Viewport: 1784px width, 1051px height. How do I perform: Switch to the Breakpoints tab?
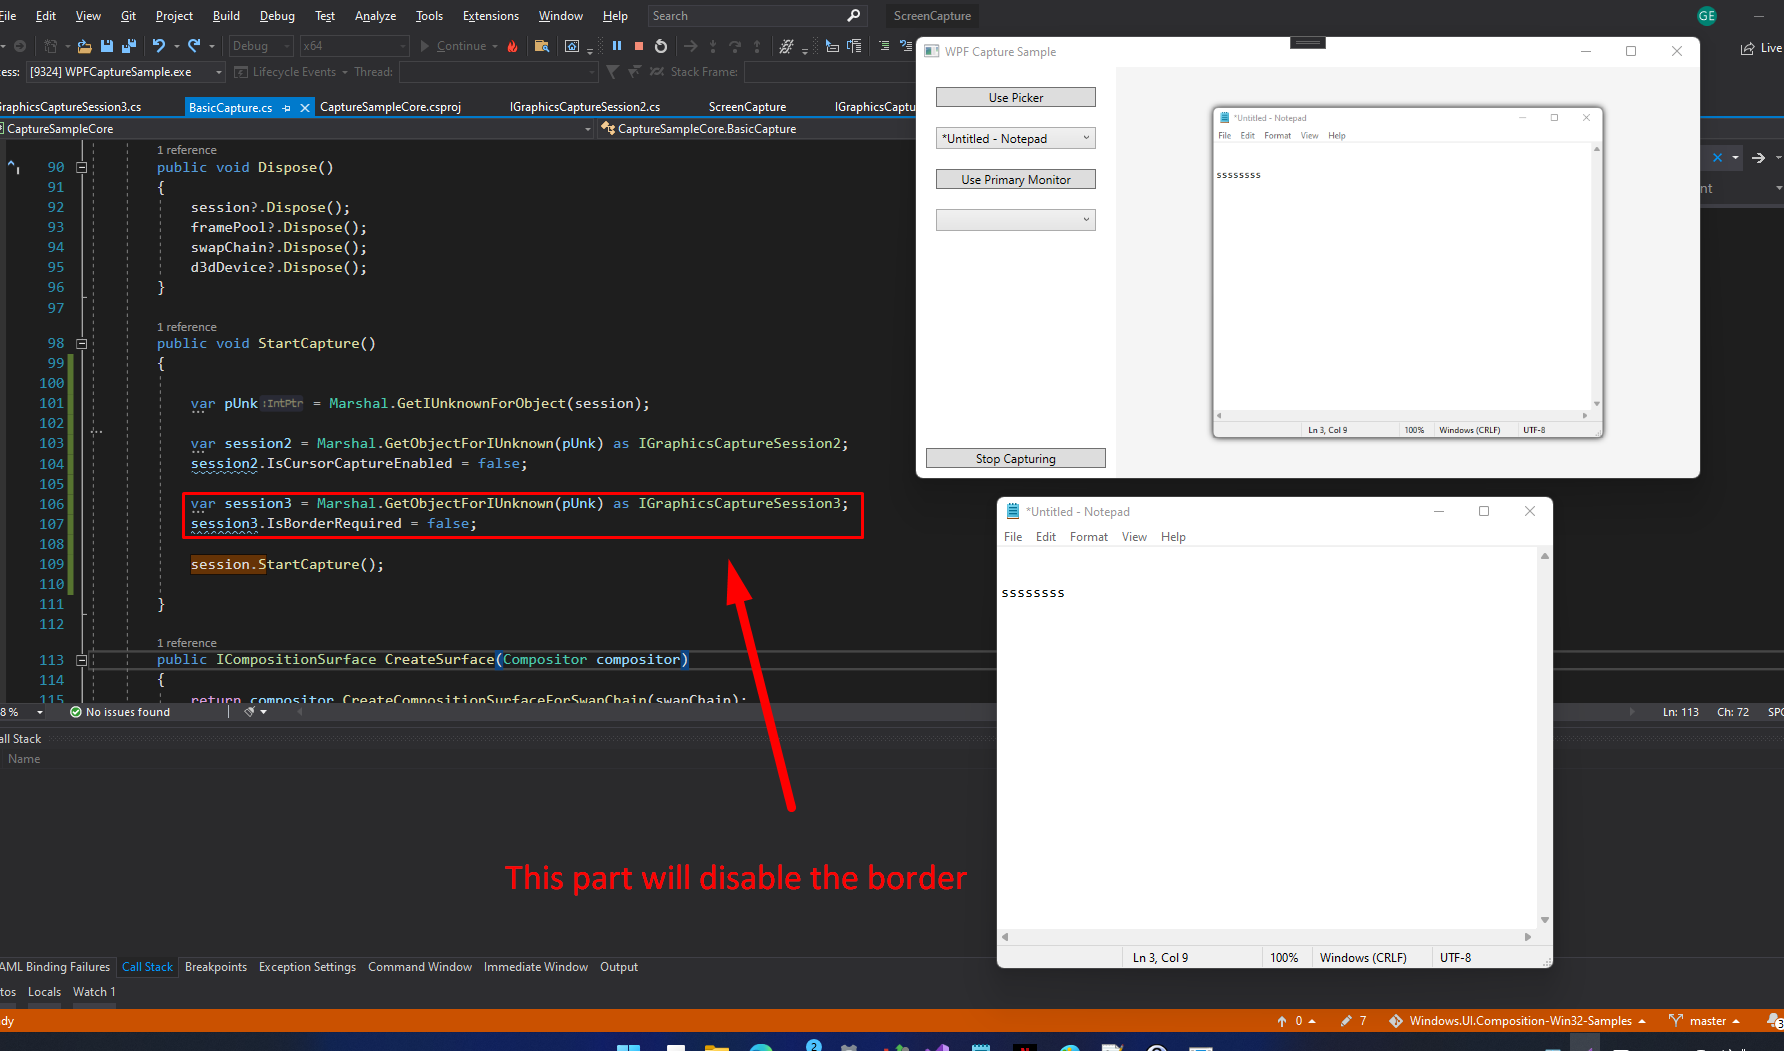coord(216,967)
